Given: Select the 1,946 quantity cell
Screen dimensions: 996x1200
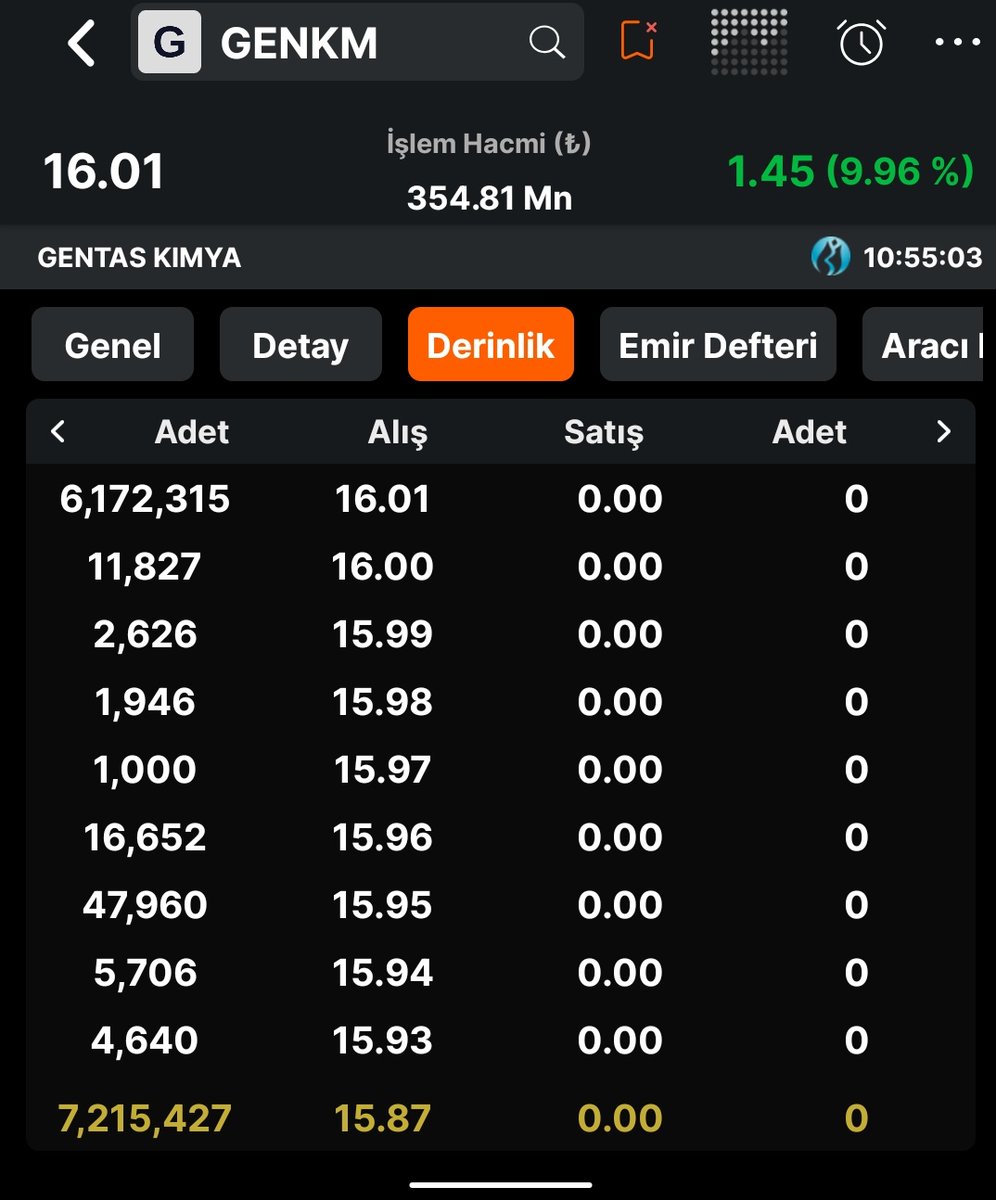Looking at the screenshot, I should pyautogui.click(x=145, y=702).
